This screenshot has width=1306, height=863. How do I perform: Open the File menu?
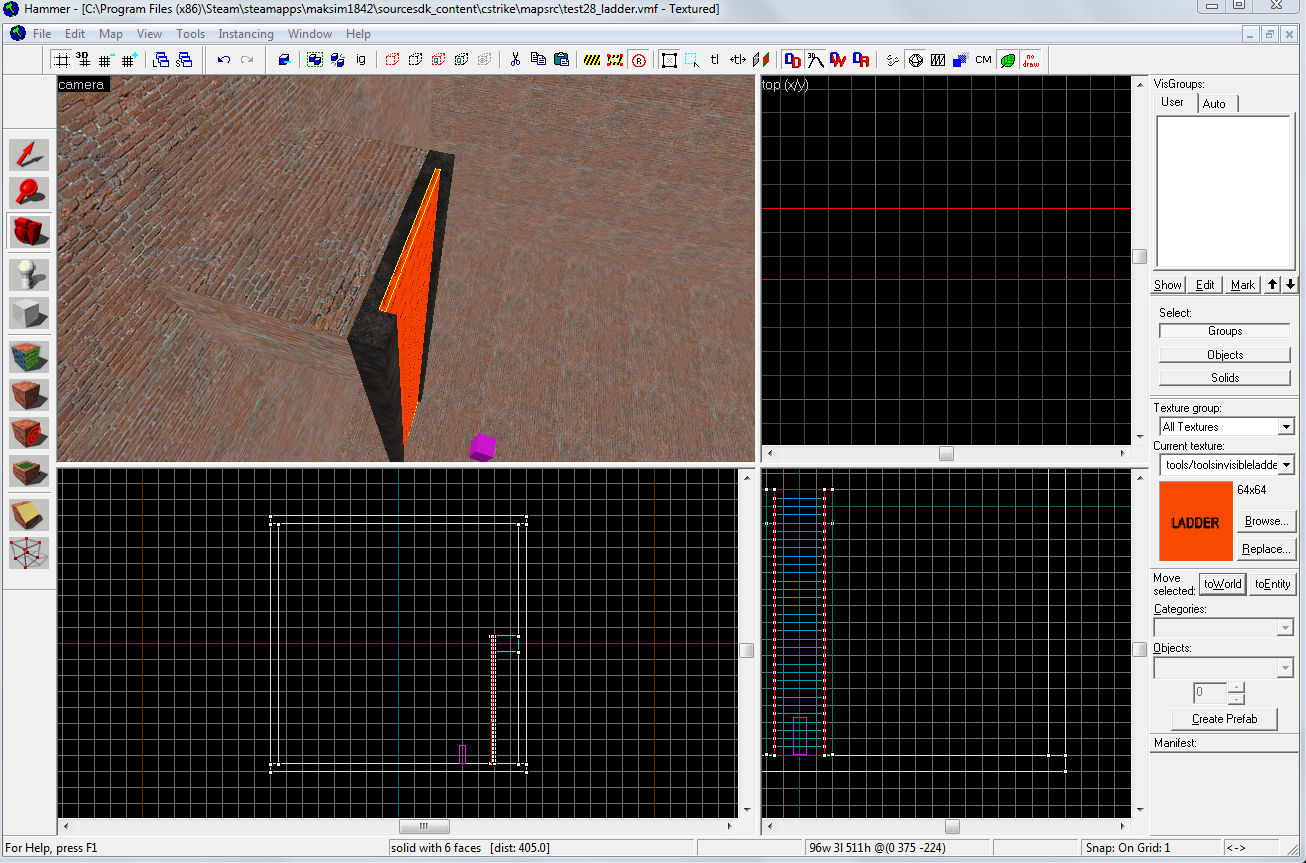tap(42, 34)
